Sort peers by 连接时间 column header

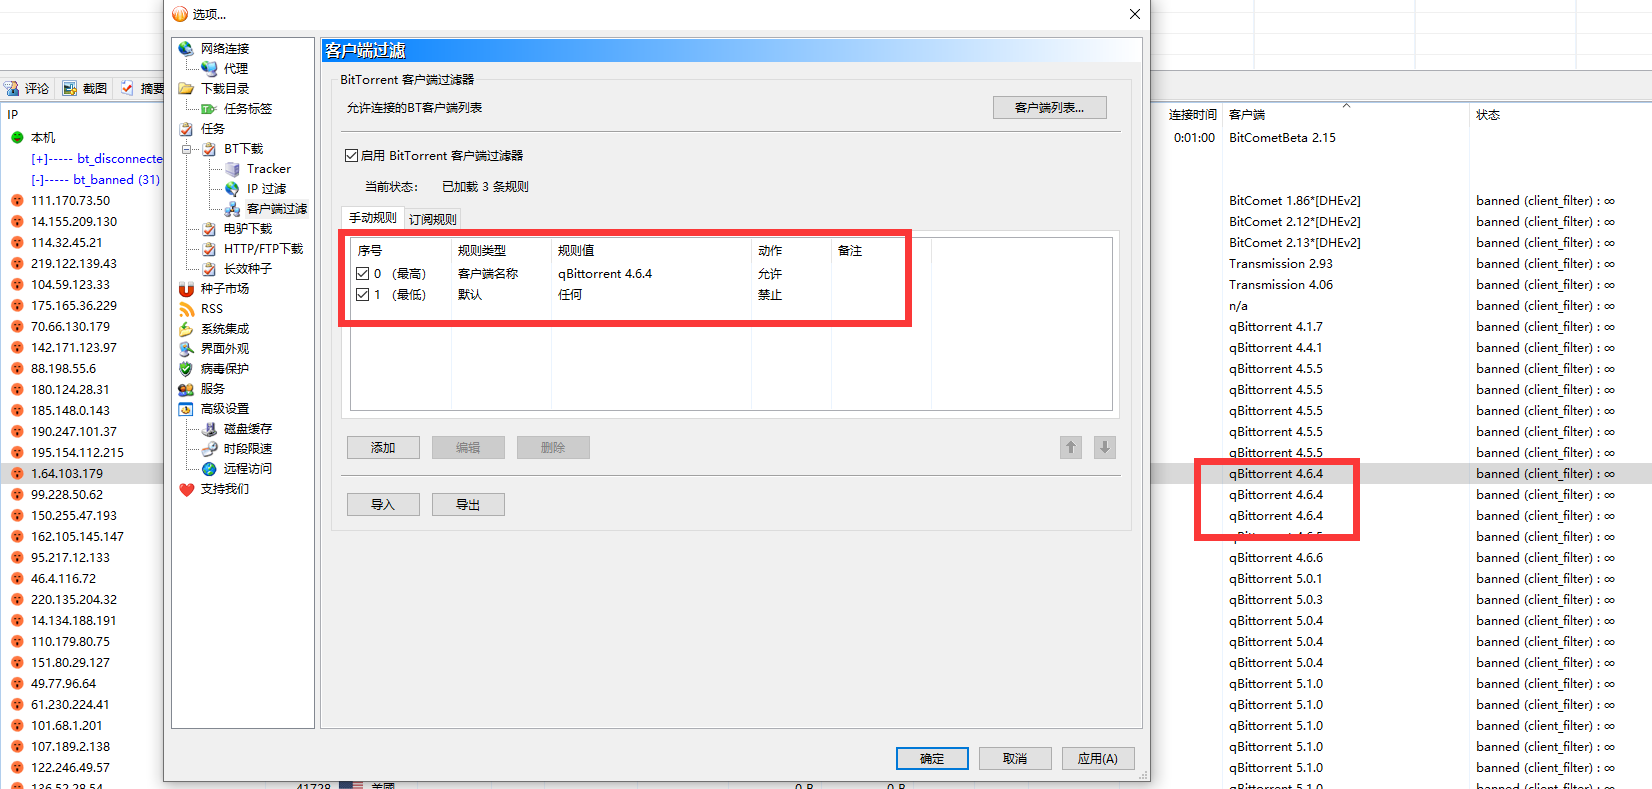click(x=1193, y=114)
